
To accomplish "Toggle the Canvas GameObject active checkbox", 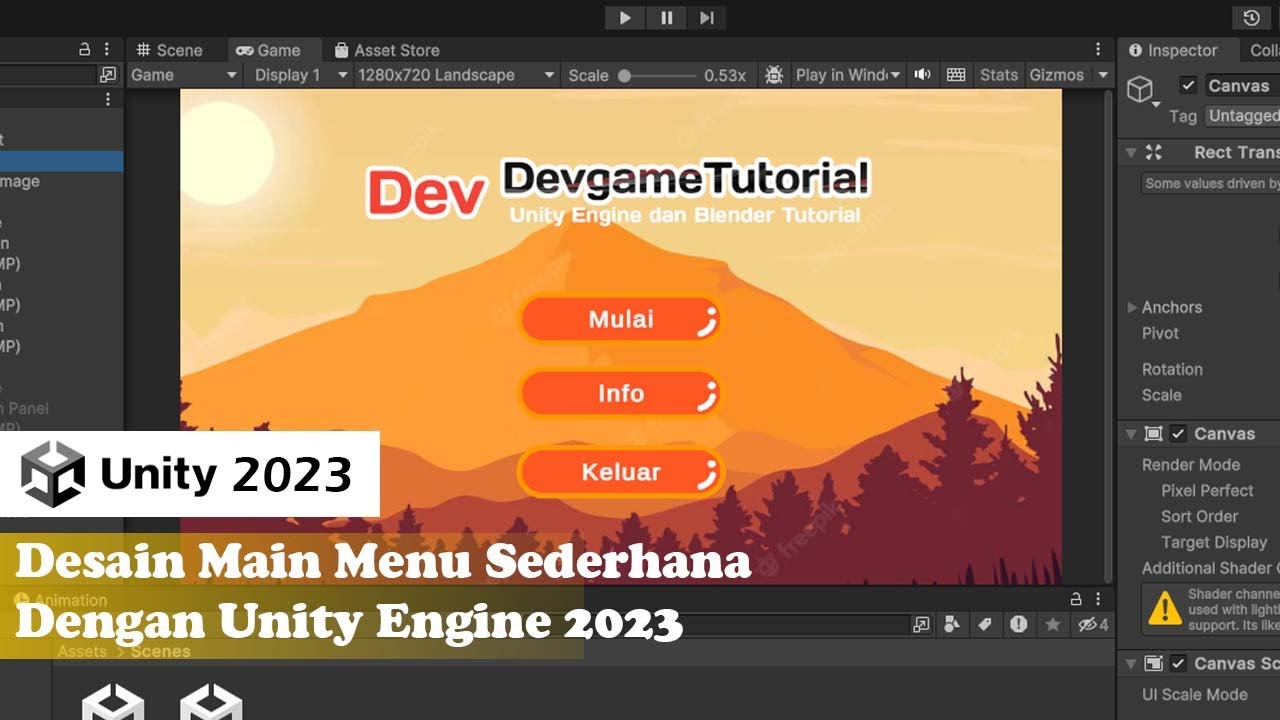I will 1188,85.
